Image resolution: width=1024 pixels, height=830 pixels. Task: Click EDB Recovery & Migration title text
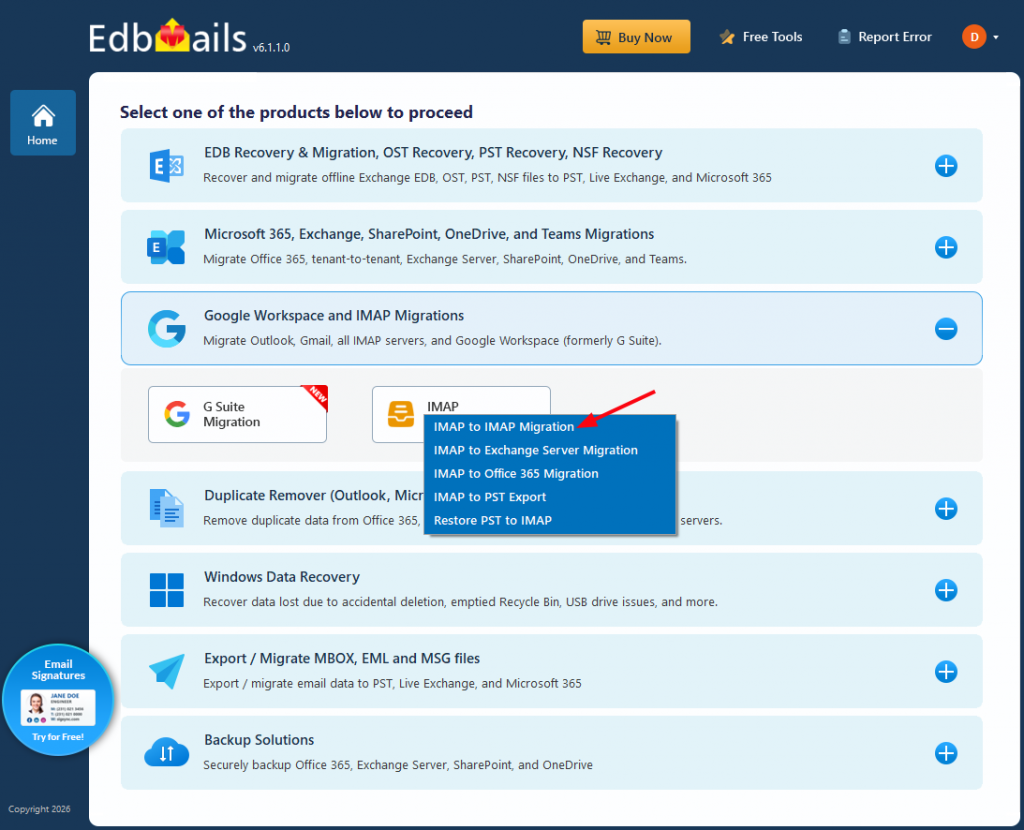point(433,152)
